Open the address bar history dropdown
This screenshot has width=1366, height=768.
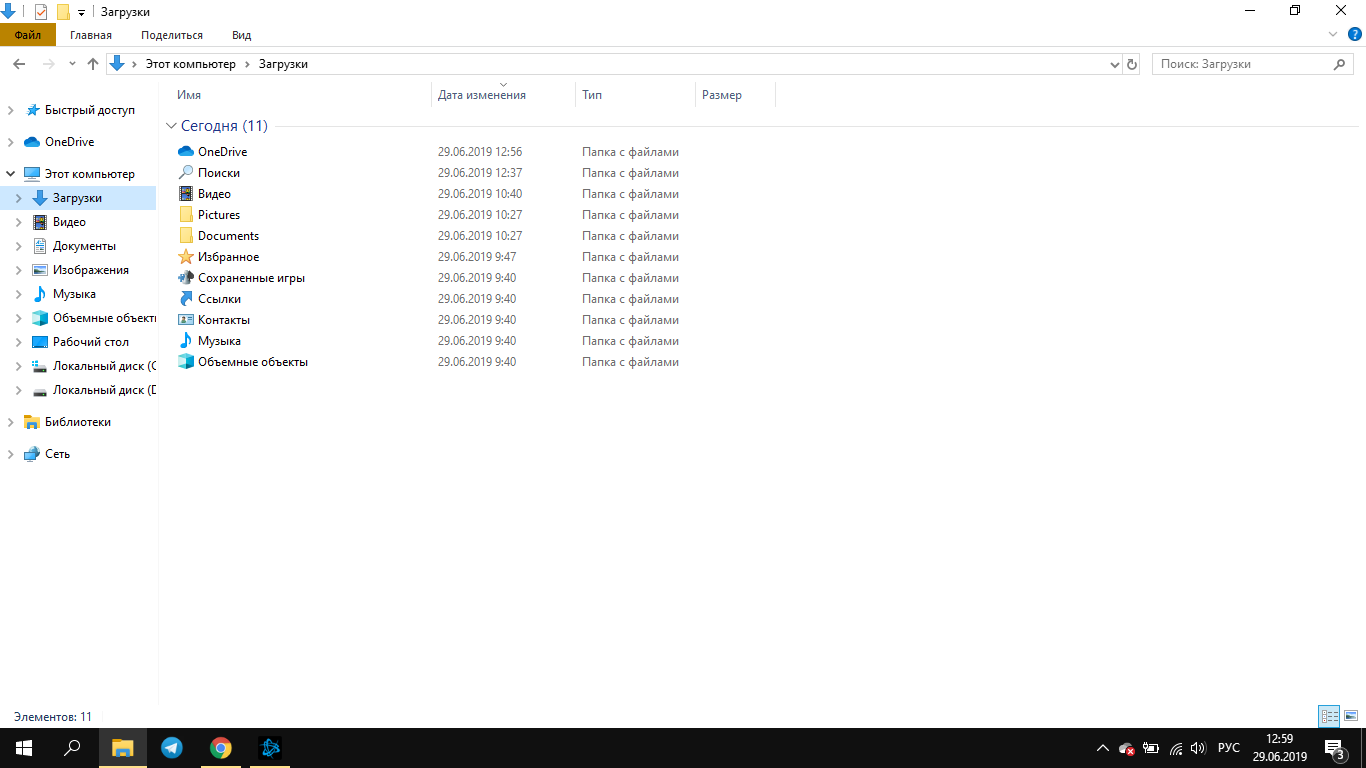pos(1115,64)
